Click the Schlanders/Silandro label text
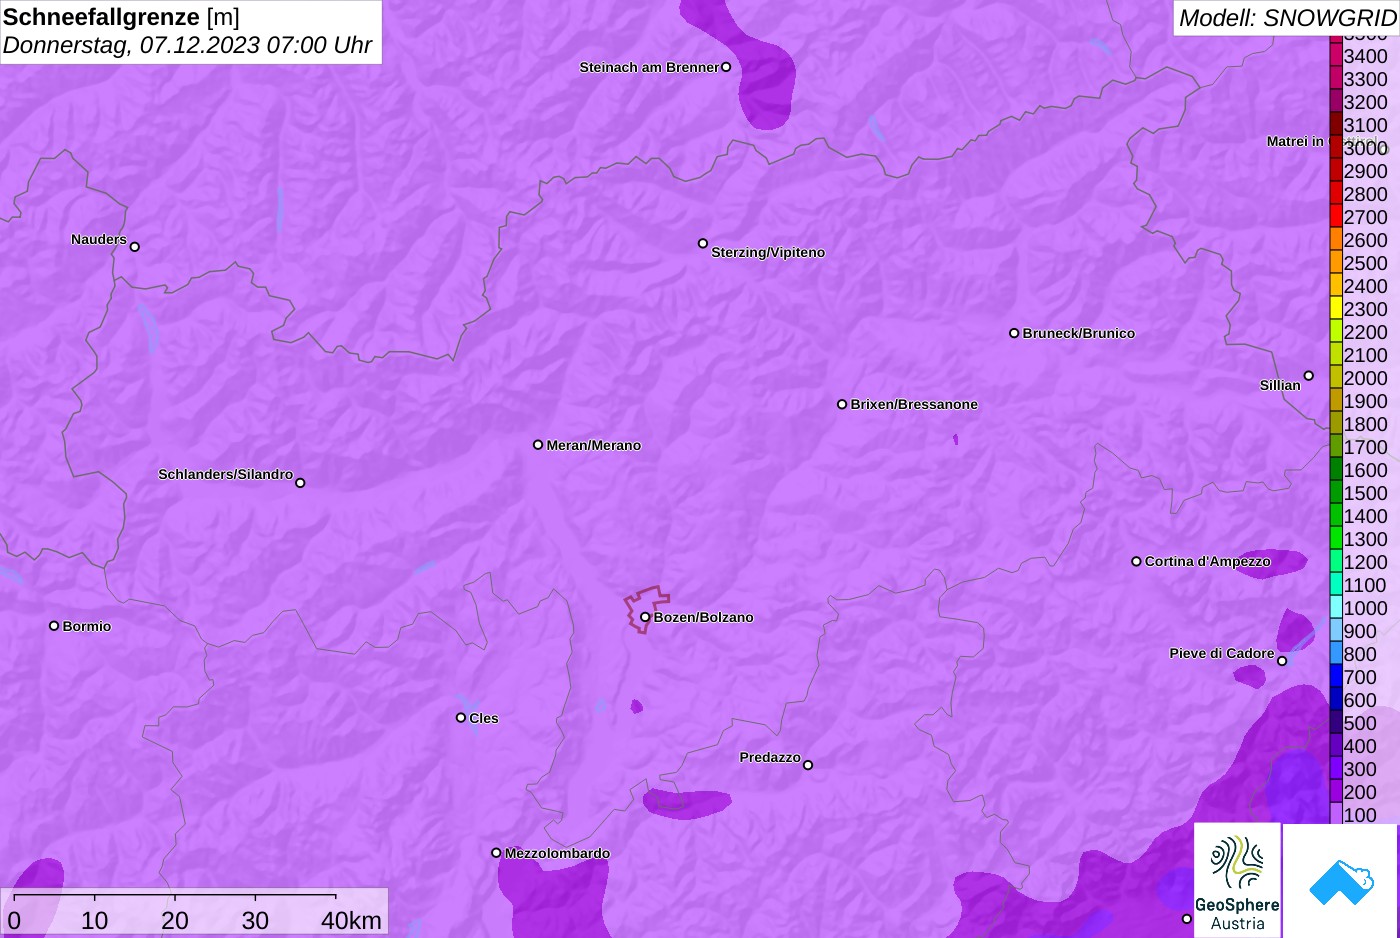Screen dimensions: 1400x938 tap(225, 474)
